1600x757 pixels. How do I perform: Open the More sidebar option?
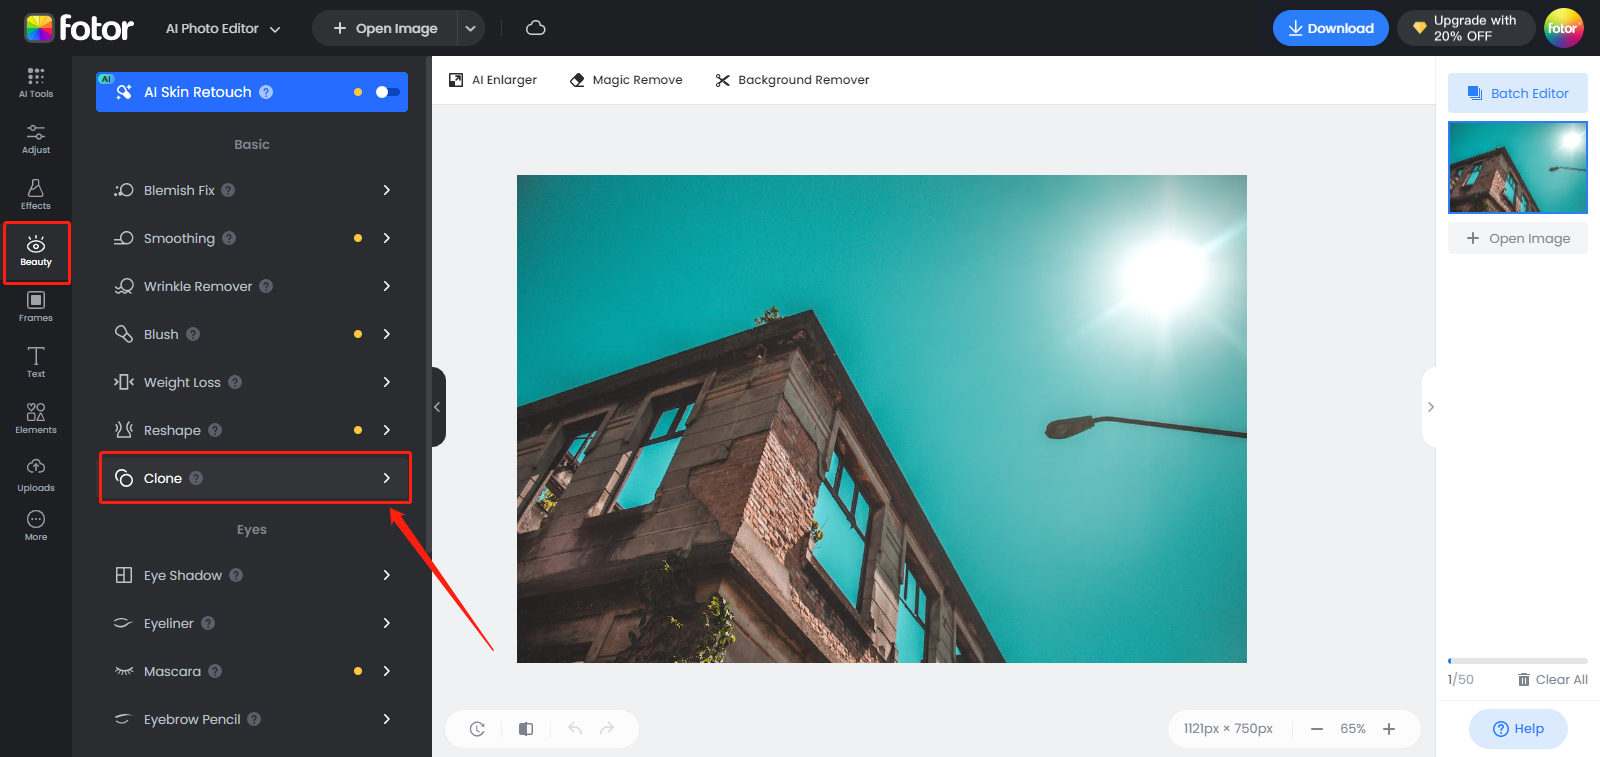point(36,525)
